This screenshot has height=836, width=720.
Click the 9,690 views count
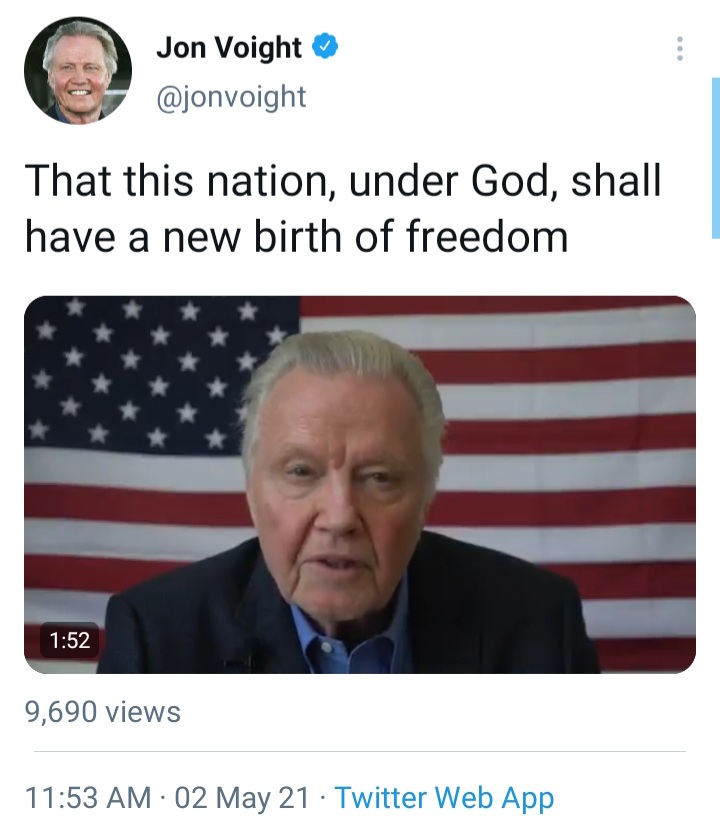pyautogui.click(x=102, y=712)
